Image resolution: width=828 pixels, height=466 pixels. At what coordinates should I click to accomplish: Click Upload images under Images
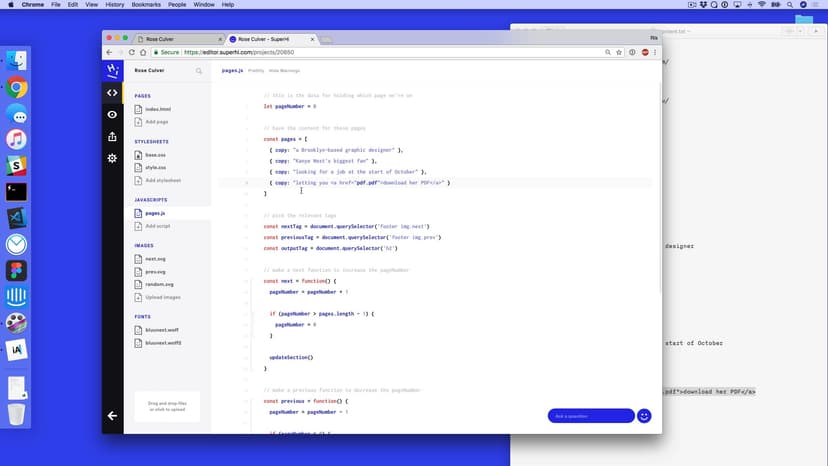click(x=162, y=297)
